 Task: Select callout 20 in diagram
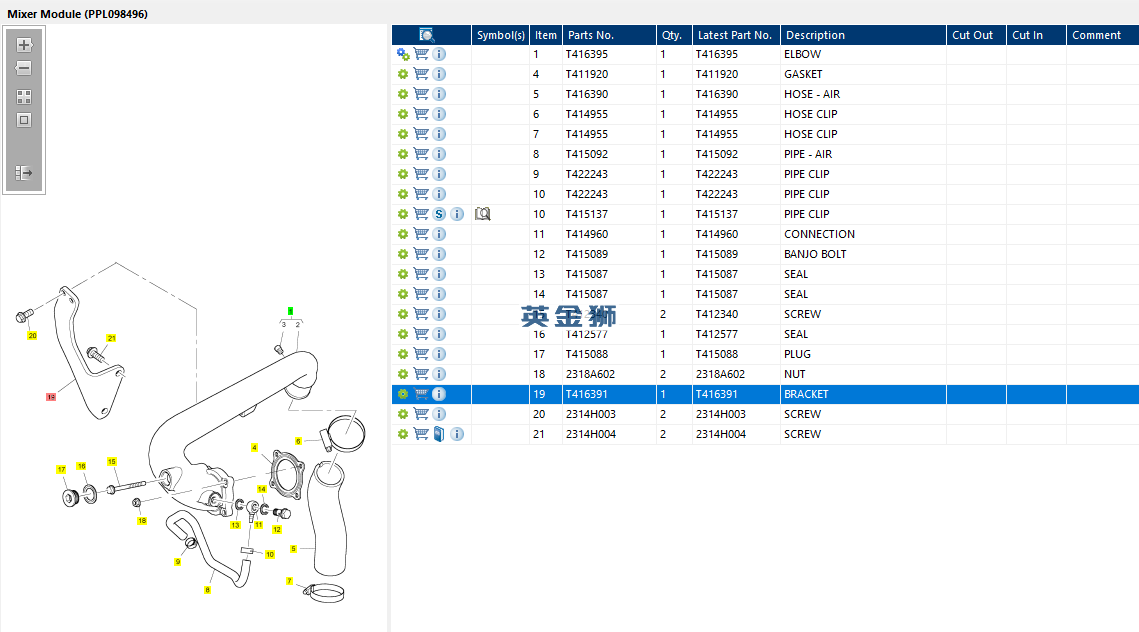[32, 336]
